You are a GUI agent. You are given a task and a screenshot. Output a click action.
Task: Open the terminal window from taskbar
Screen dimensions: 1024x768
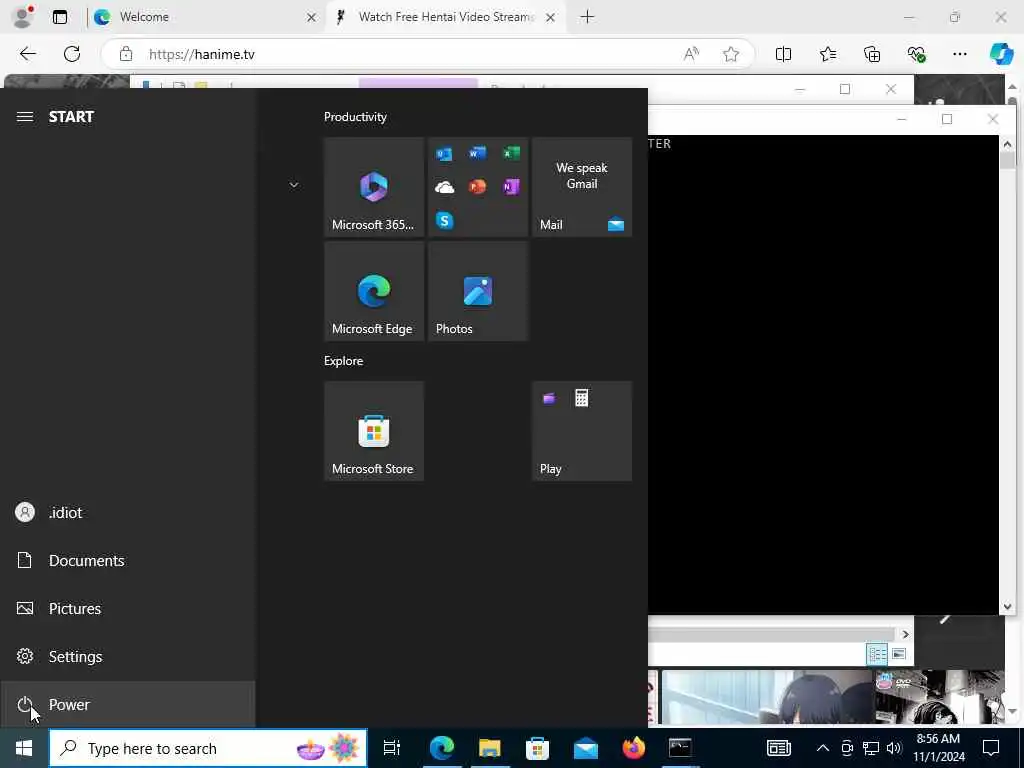(680, 748)
